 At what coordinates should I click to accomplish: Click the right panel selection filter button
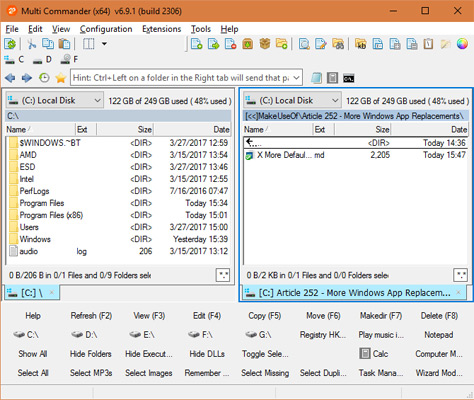tap(460, 275)
